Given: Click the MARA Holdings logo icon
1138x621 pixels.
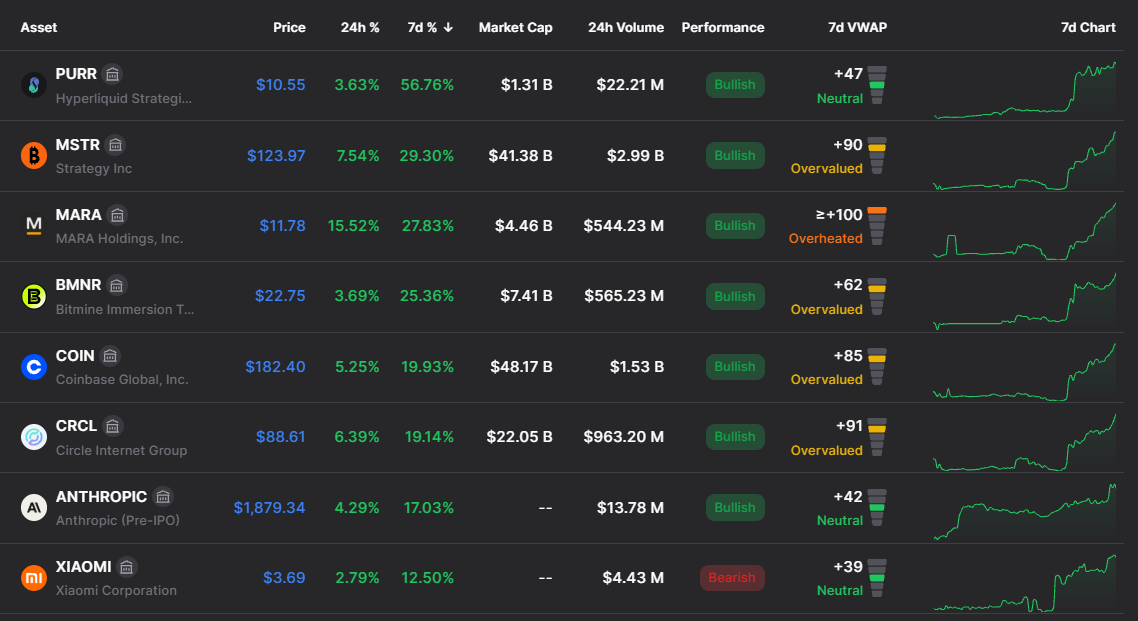Looking at the screenshot, I should (x=34, y=226).
